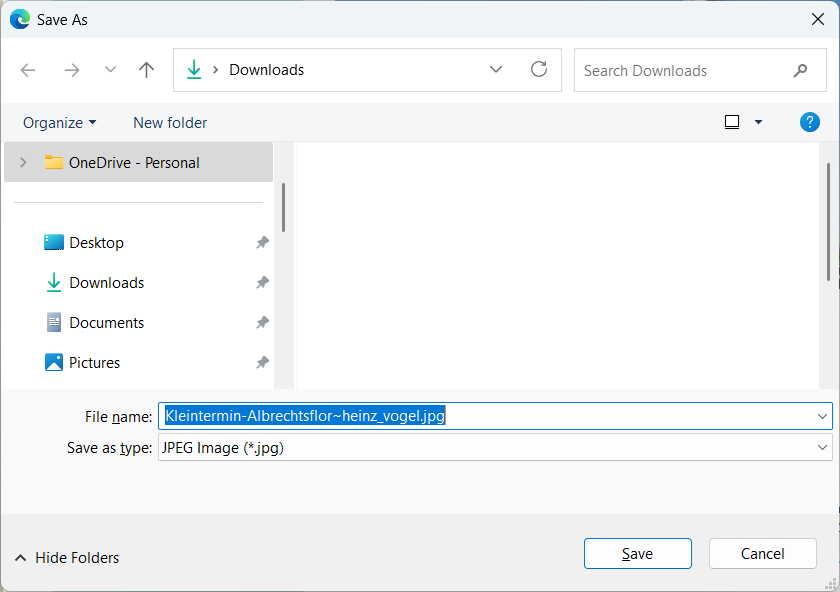Go up one folder level
Viewport: 840px width, 592px height.
pyautogui.click(x=146, y=70)
